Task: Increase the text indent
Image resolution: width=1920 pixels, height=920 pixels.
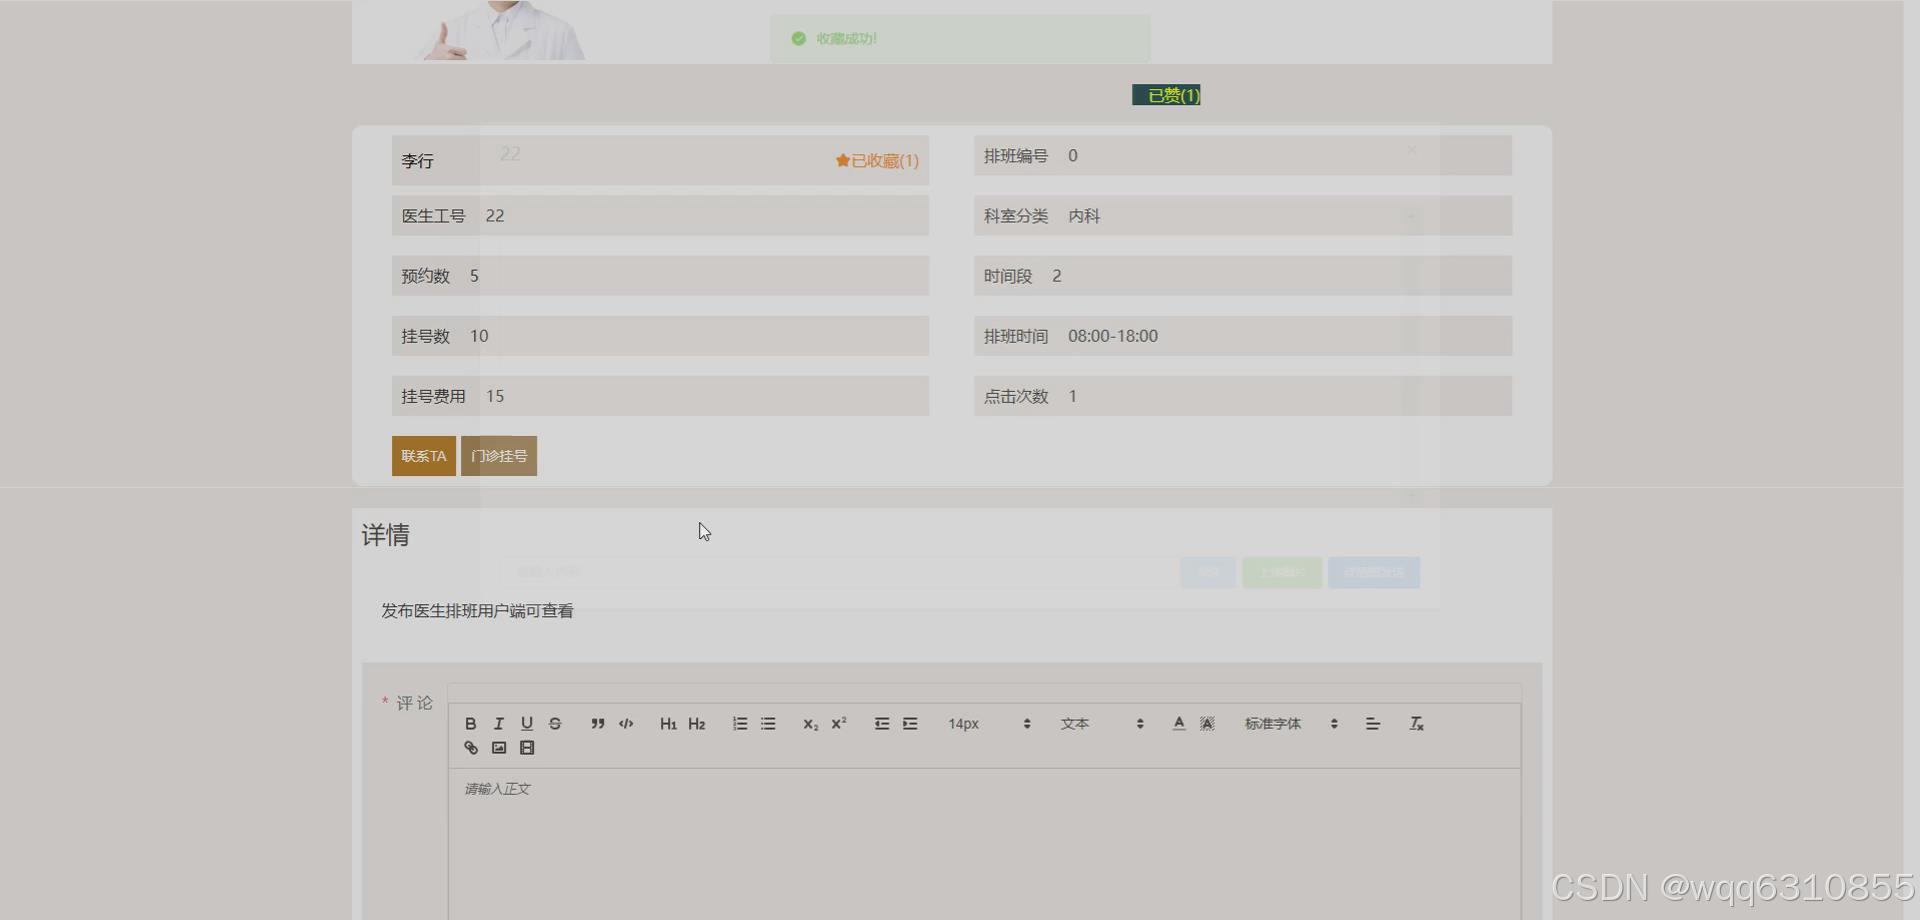Action: click(x=910, y=724)
